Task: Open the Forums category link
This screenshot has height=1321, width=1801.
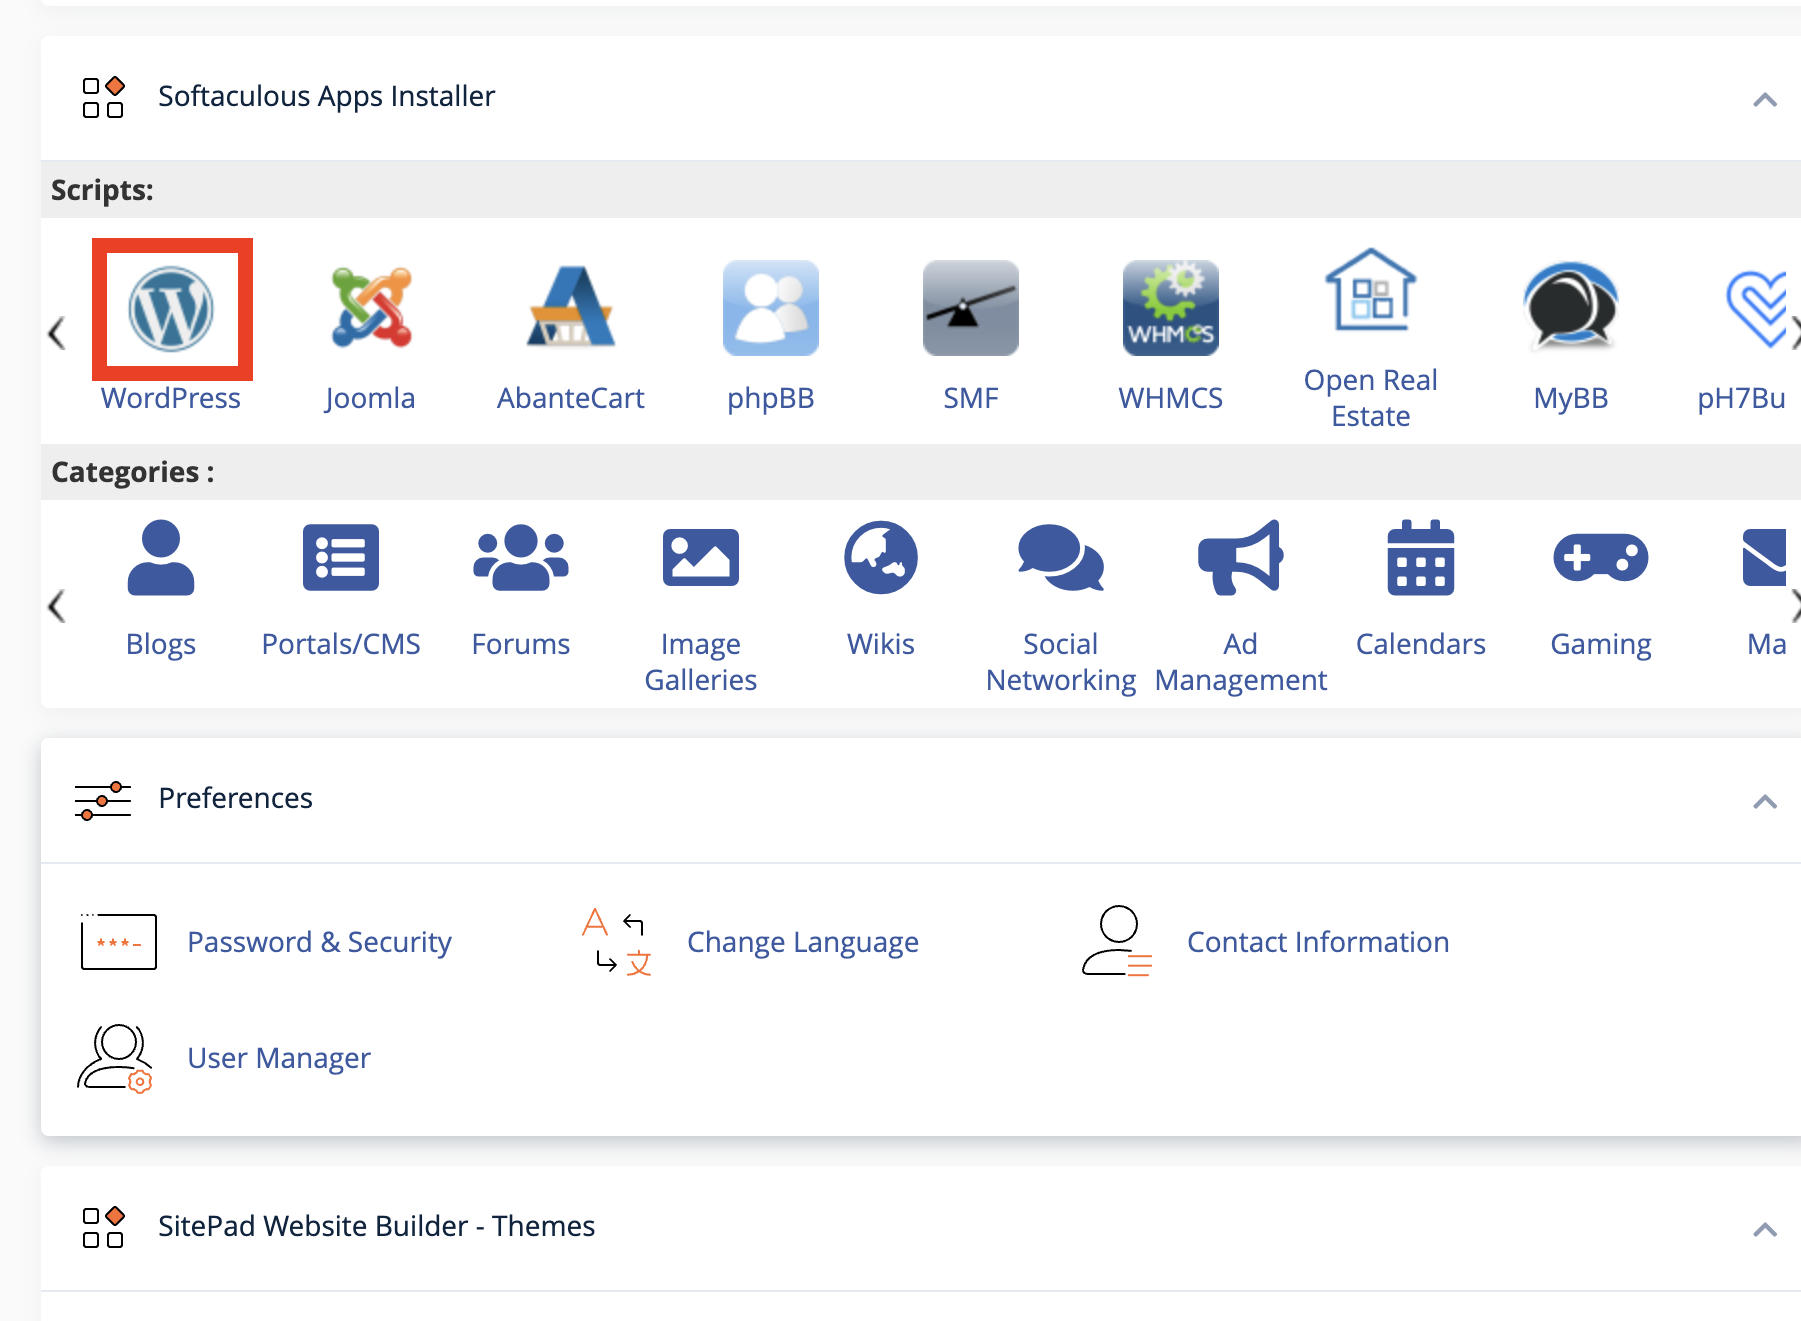Action: pyautogui.click(x=521, y=644)
